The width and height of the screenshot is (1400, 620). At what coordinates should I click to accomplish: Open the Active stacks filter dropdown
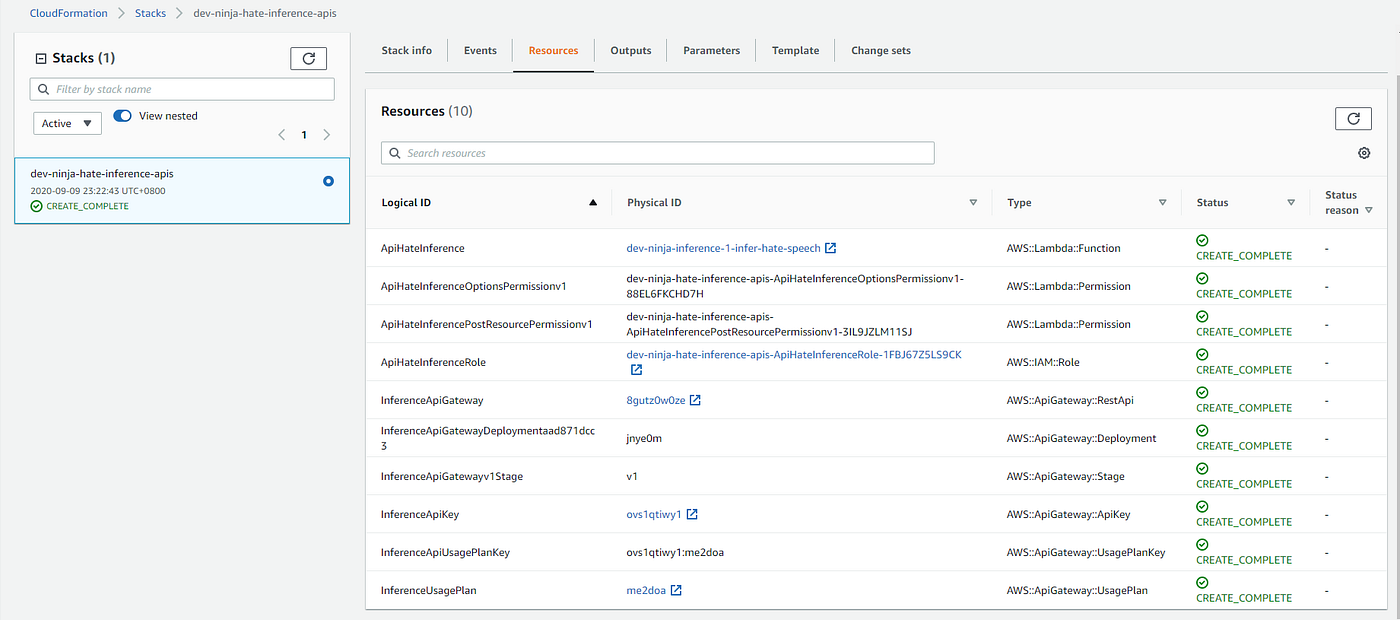67,122
